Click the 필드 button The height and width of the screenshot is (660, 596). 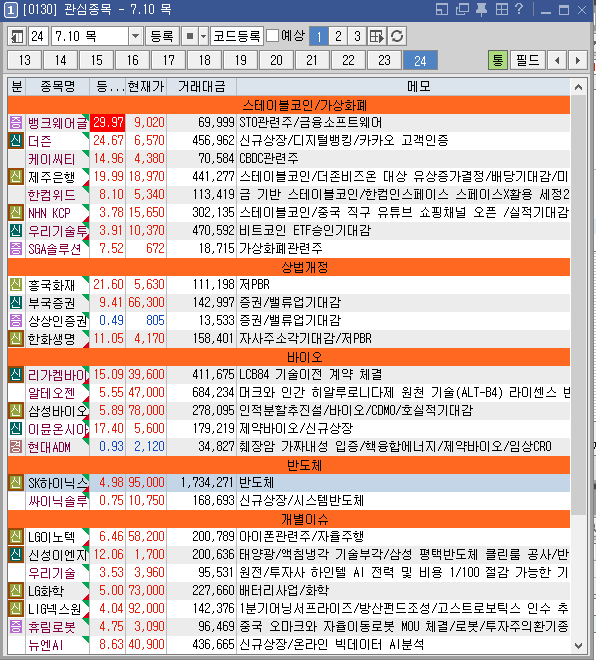click(x=527, y=60)
